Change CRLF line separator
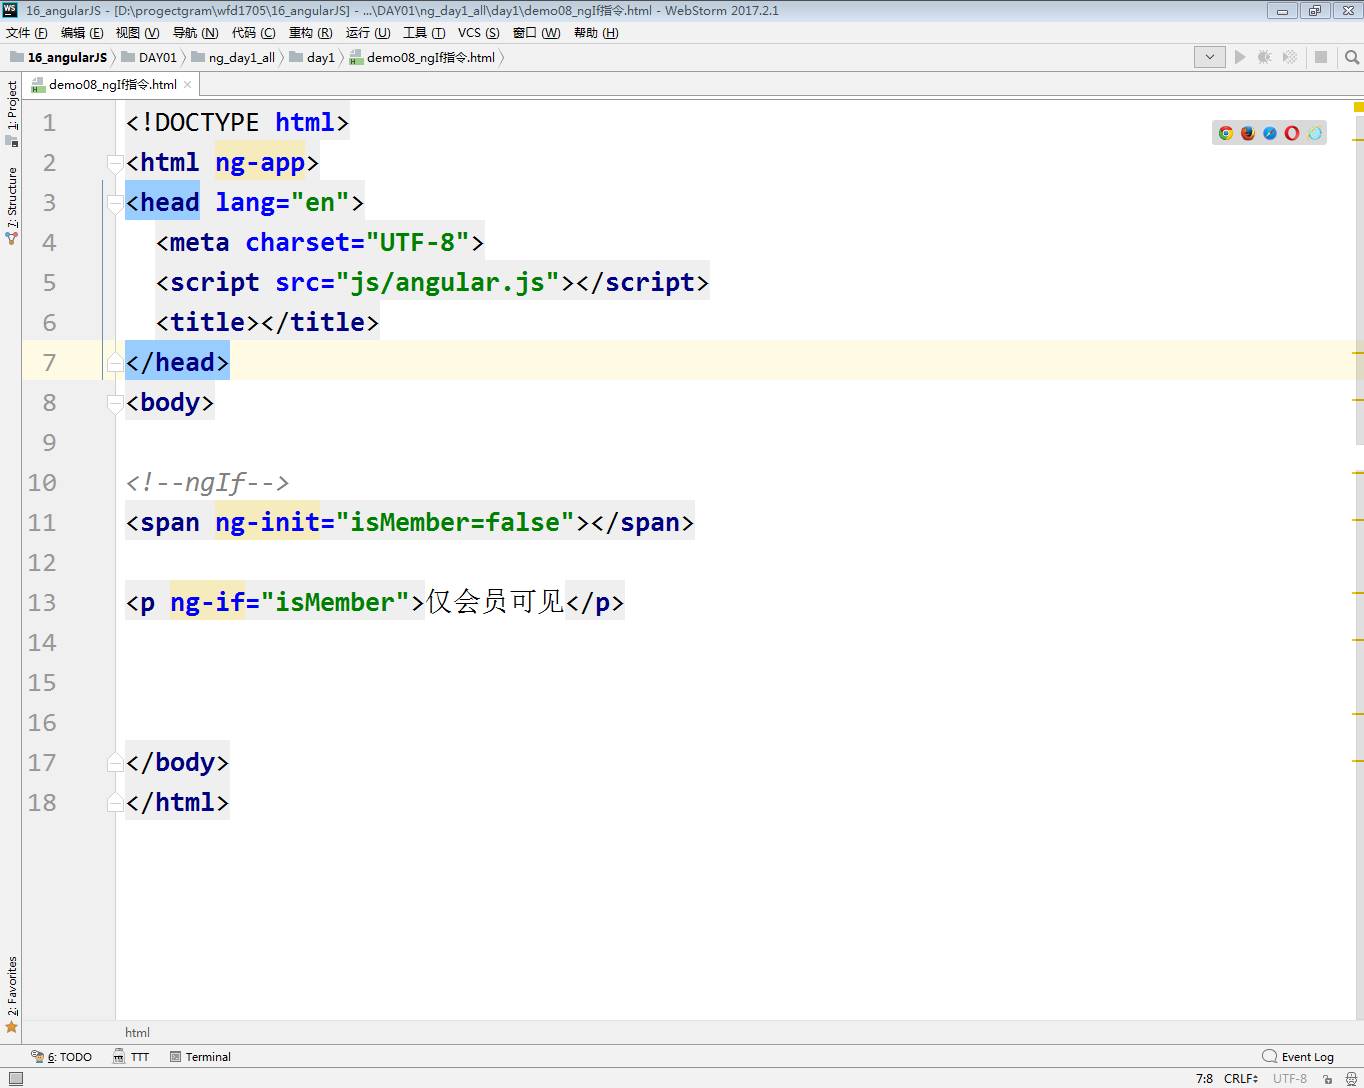 [1241, 1079]
